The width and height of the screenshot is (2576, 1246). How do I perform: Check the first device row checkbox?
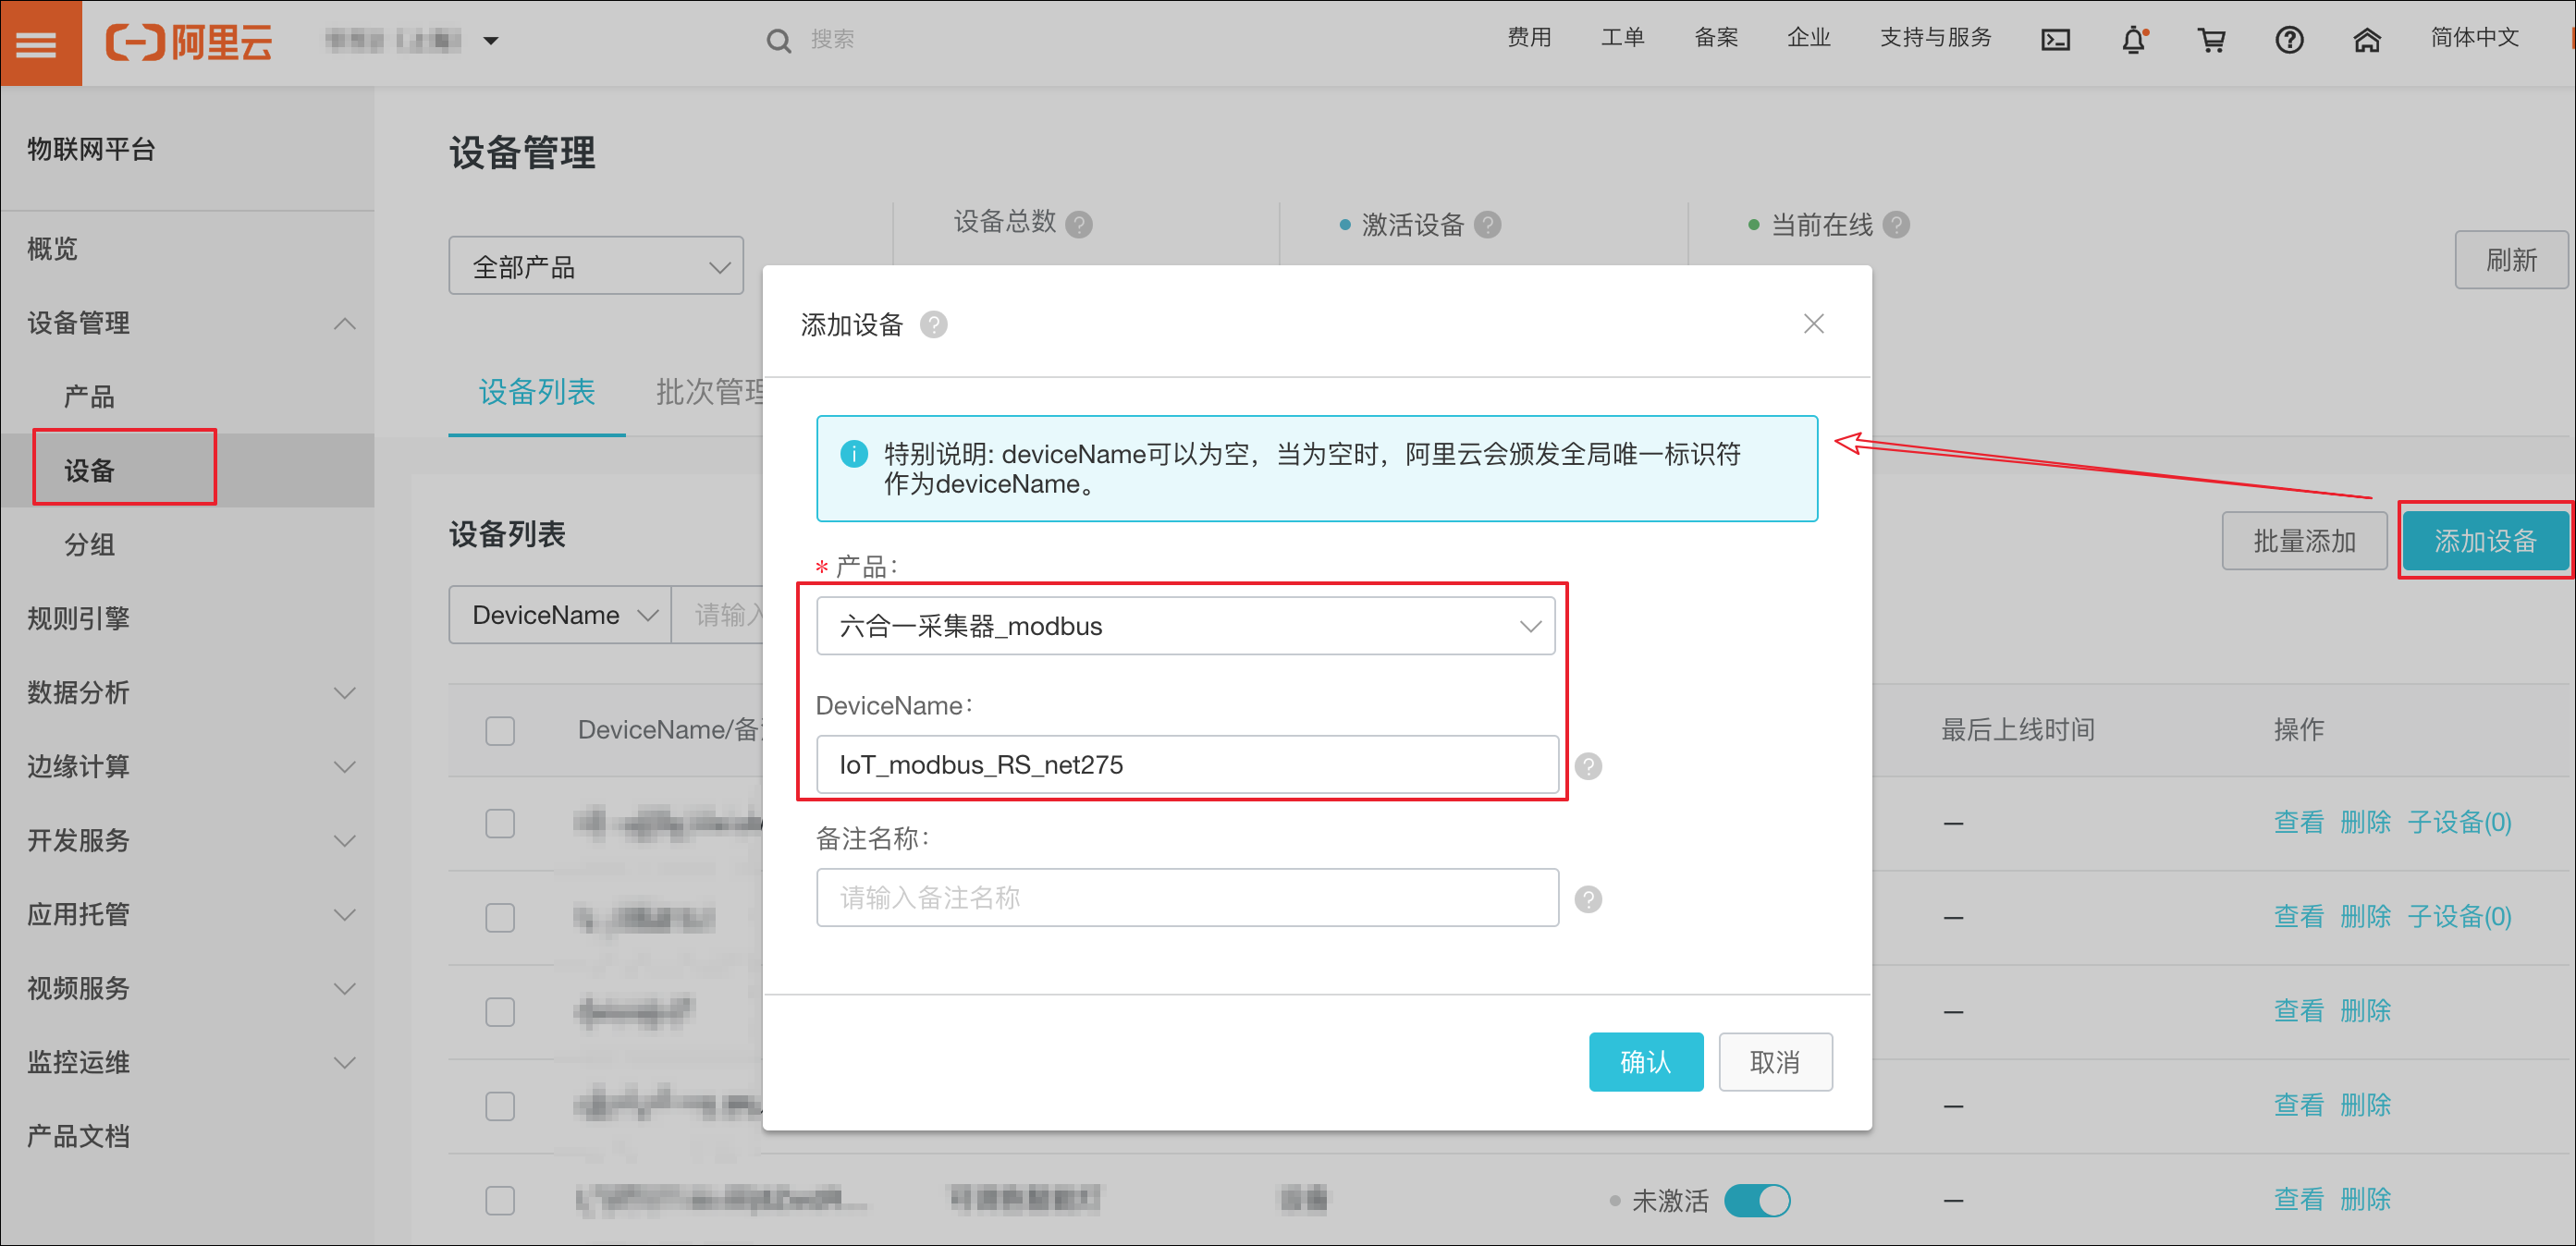coord(500,823)
